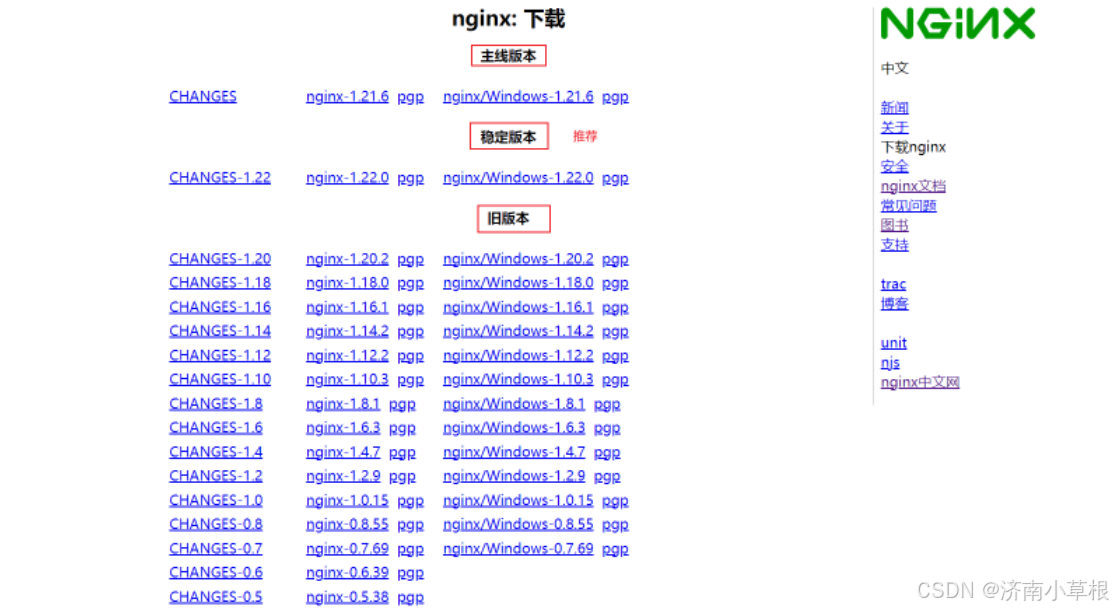Download nginx-1.20.2
Image resolution: width=1113 pixels, height=610 pixels.
coord(347,259)
